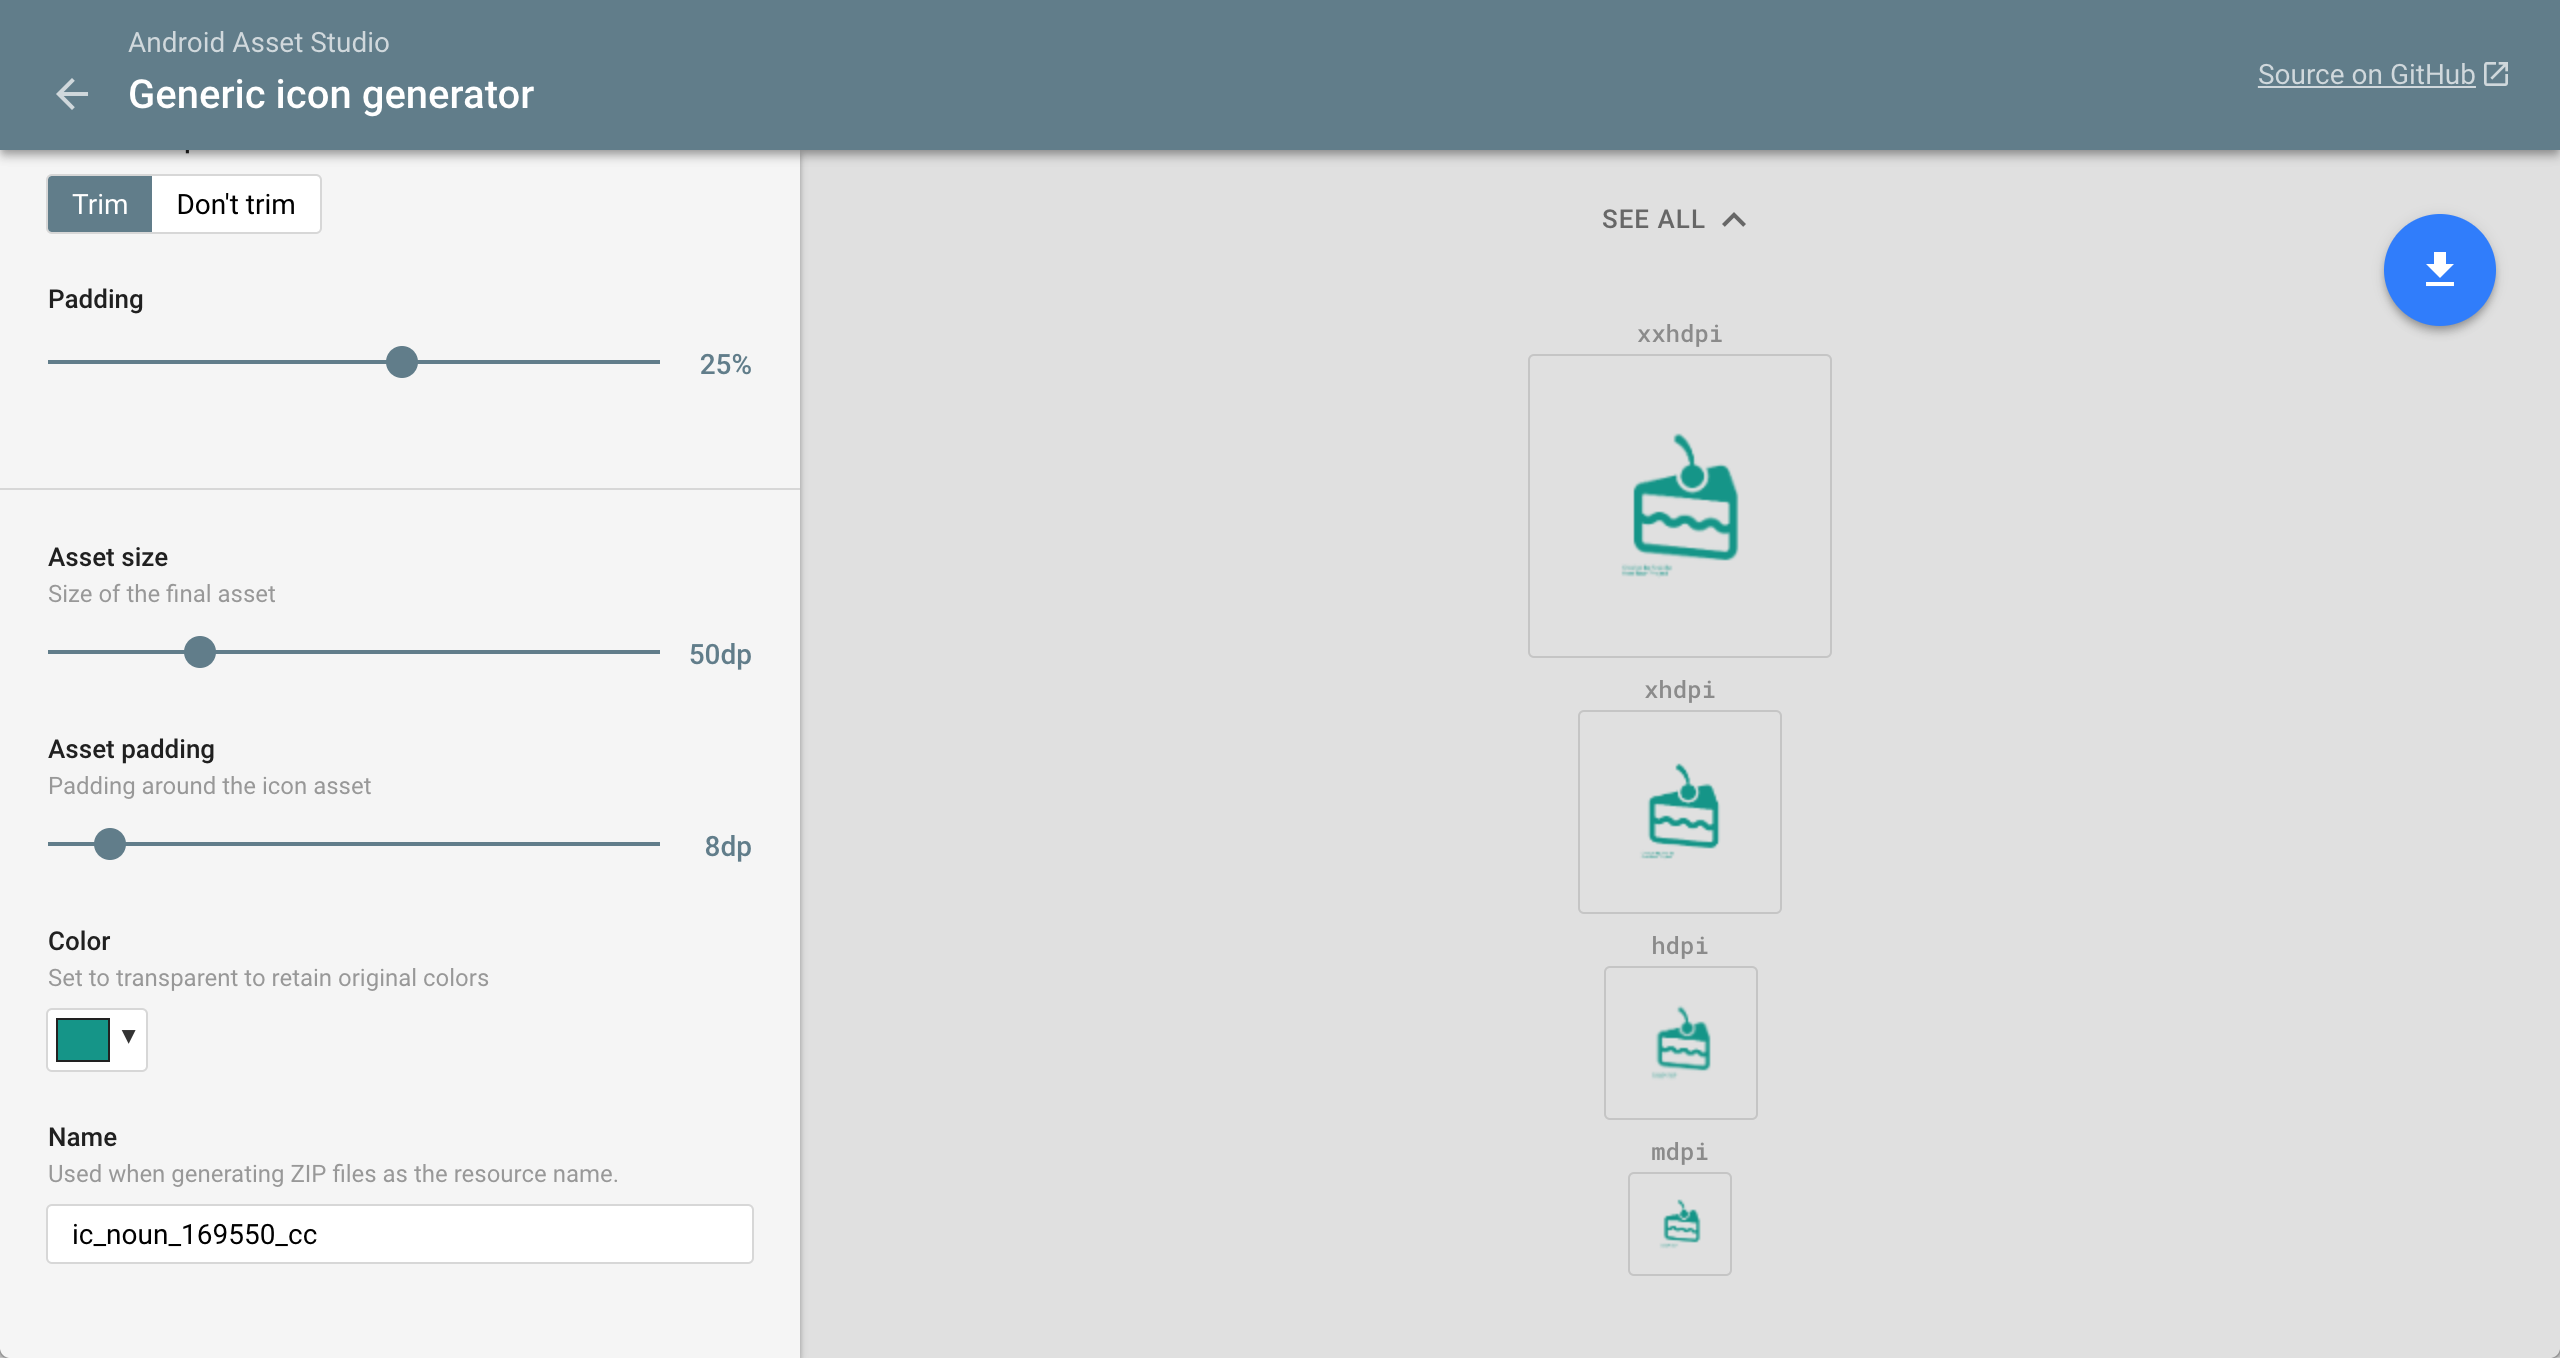Screen dimensions: 2560x1358
Task: Click the Asset size slider handle
Action: pyautogui.click(x=200, y=652)
